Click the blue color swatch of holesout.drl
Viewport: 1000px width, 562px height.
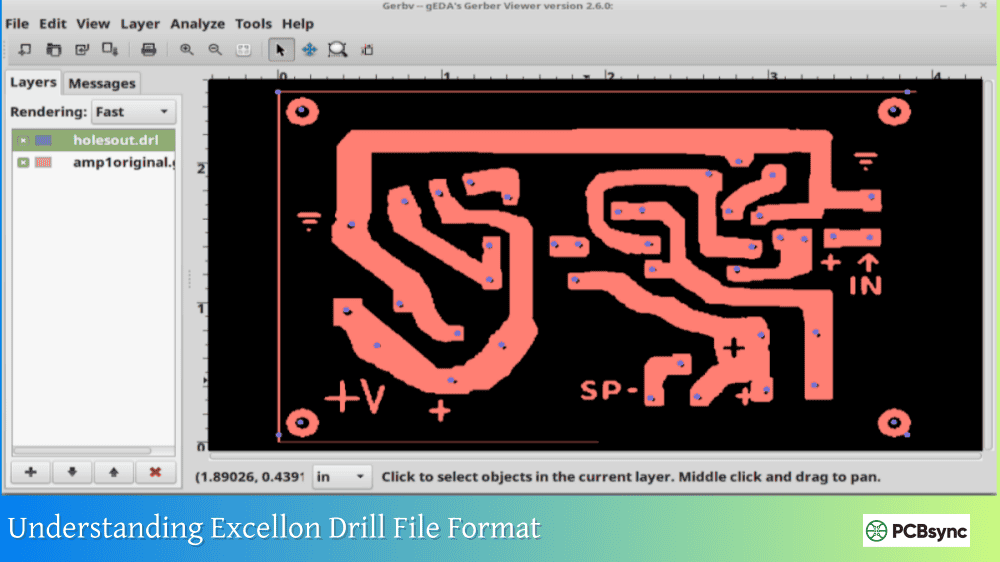click(x=43, y=140)
